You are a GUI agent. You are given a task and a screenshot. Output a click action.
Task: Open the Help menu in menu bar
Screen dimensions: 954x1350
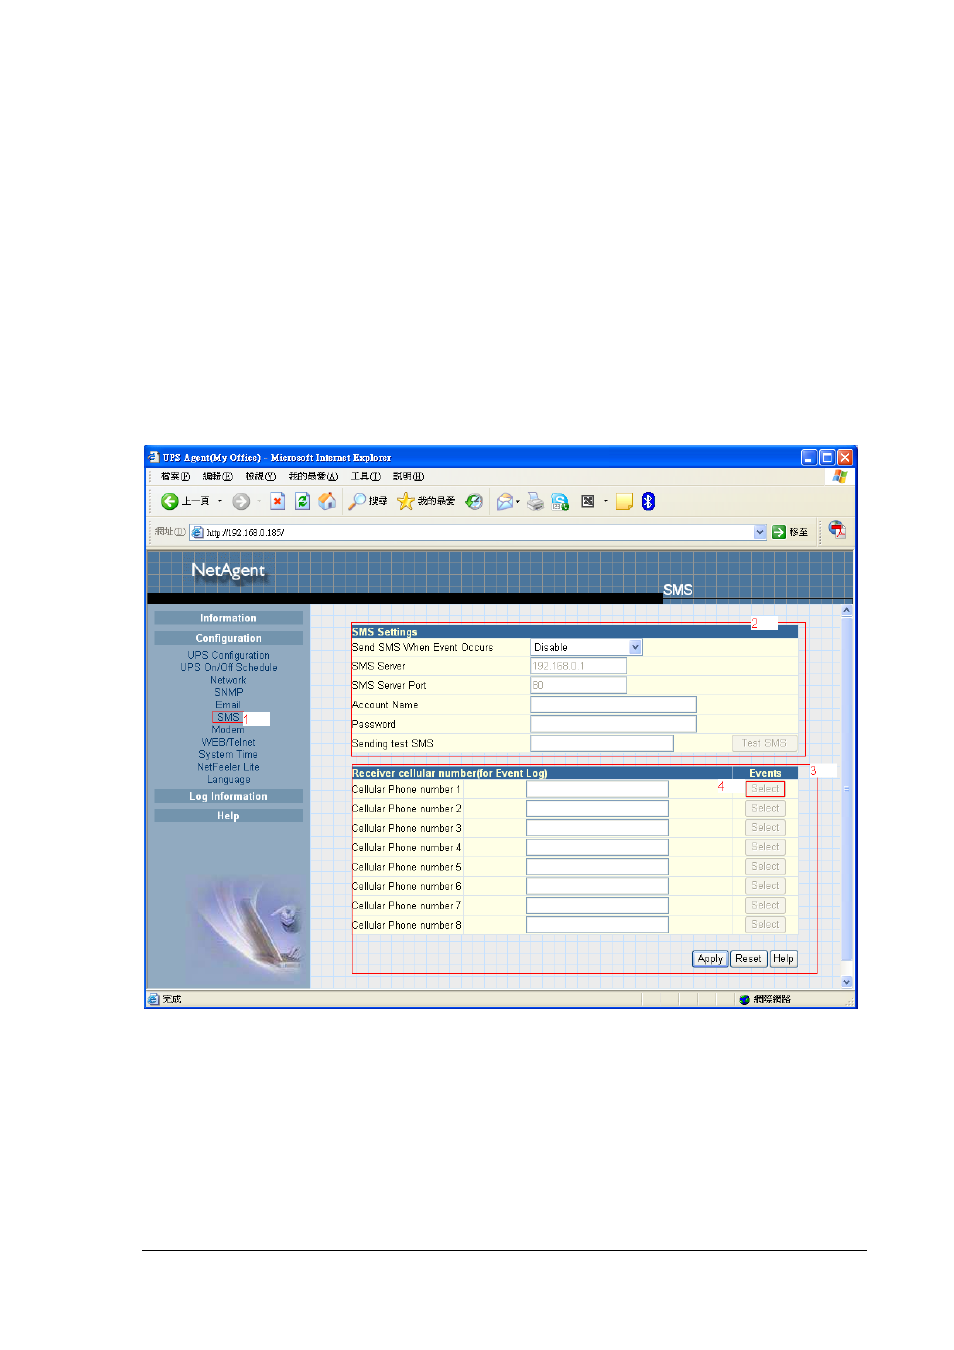(408, 477)
